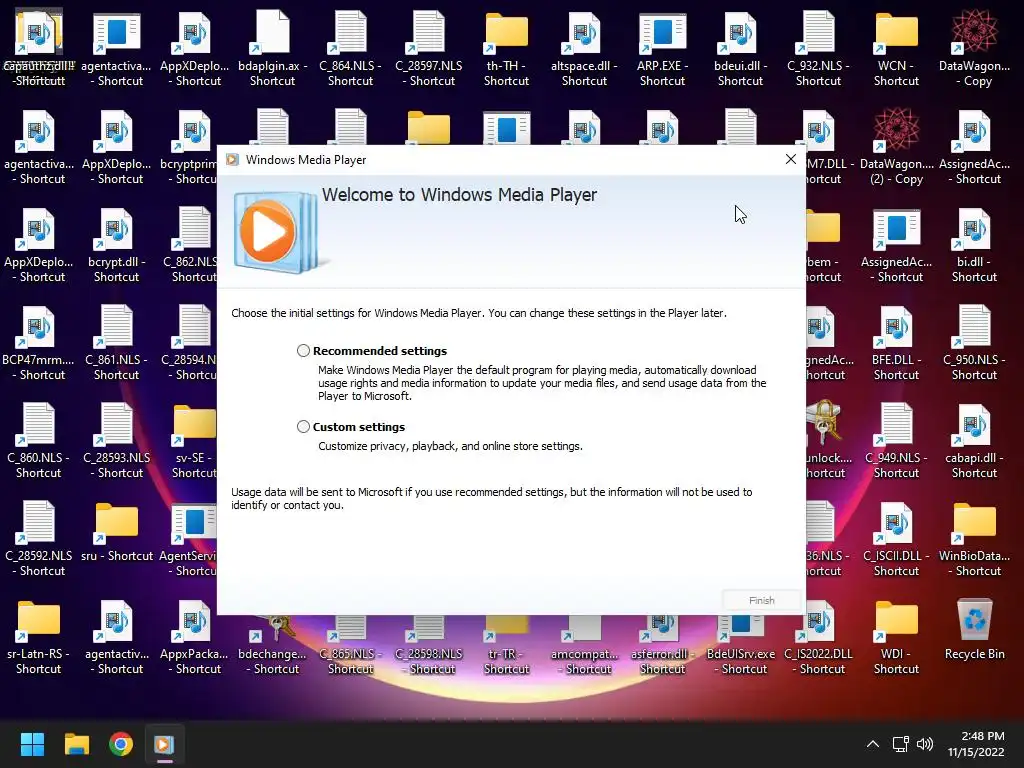This screenshot has width=1024, height=768.
Task: Select the C_860.NLS - Shortcut icon
Action: coord(38,442)
